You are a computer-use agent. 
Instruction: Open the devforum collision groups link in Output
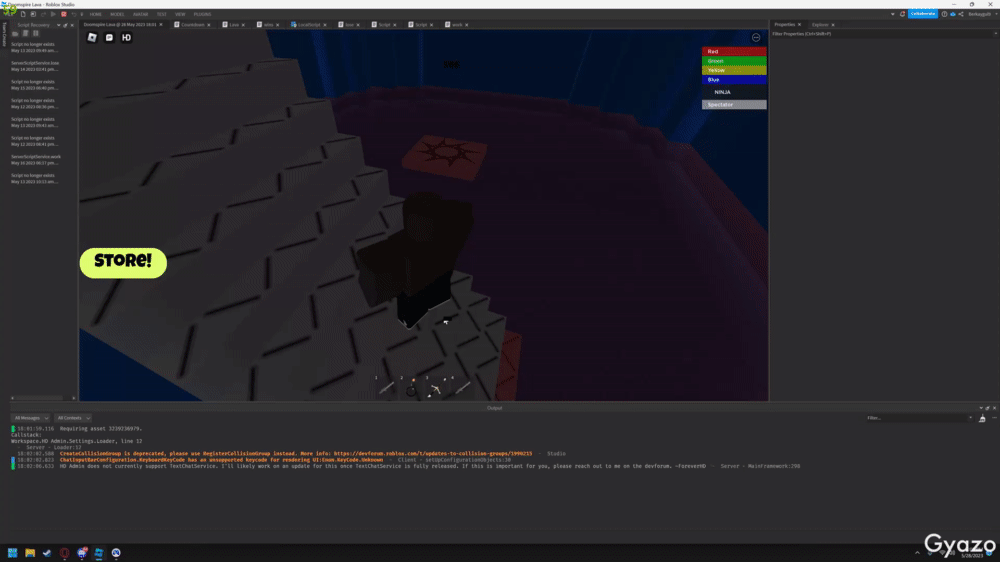(x=432, y=454)
